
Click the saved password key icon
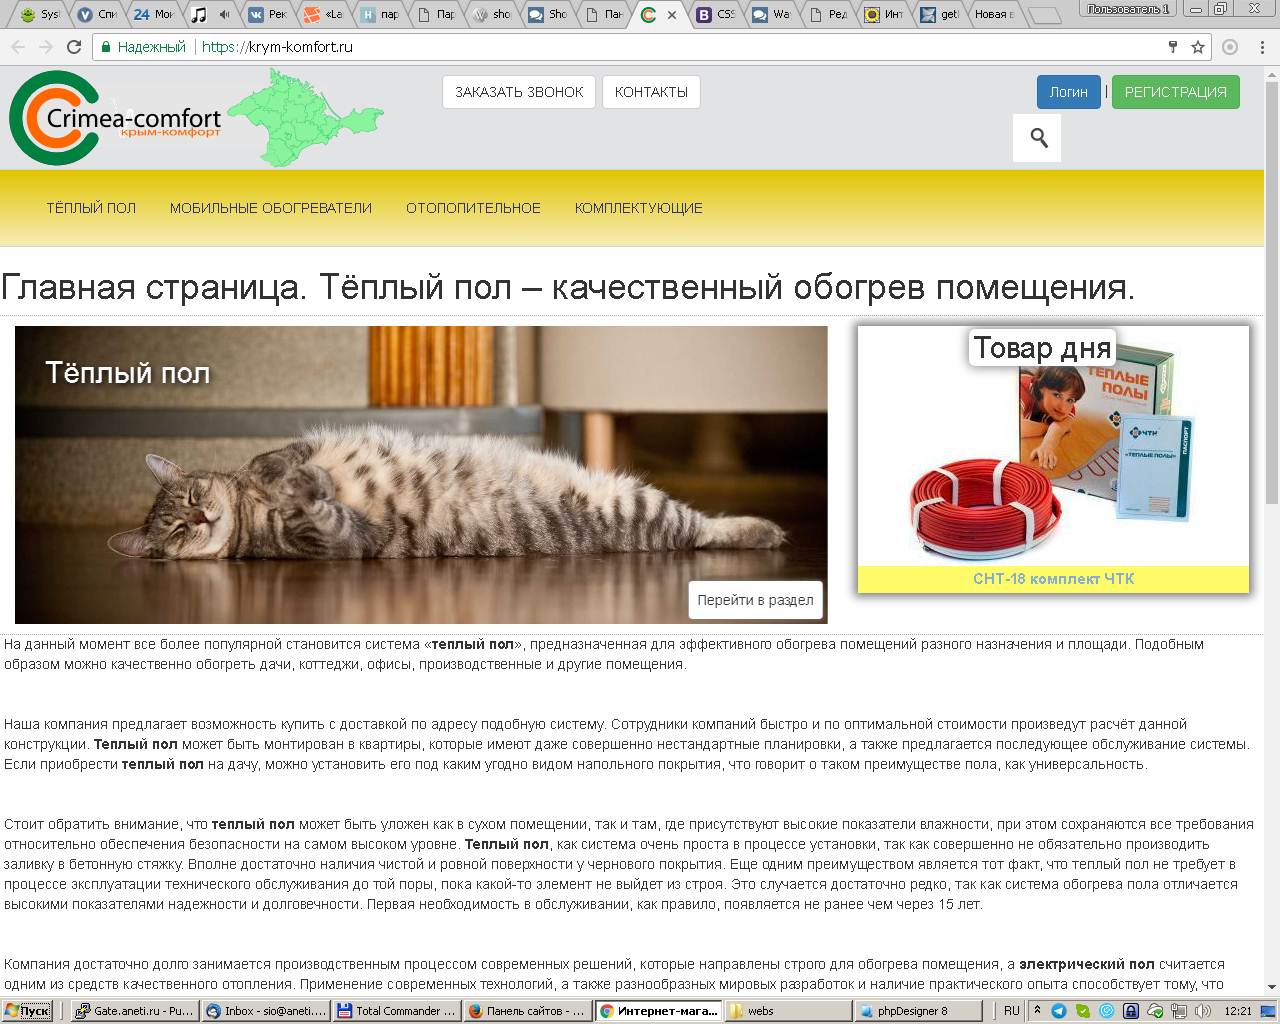tap(1173, 47)
